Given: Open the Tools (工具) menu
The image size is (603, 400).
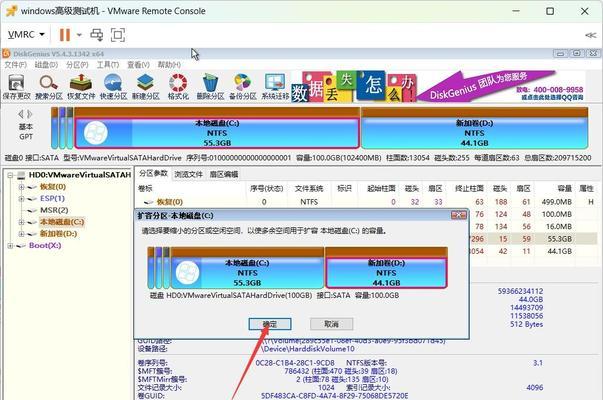Looking at the screenshot, I should coord(108,65).
